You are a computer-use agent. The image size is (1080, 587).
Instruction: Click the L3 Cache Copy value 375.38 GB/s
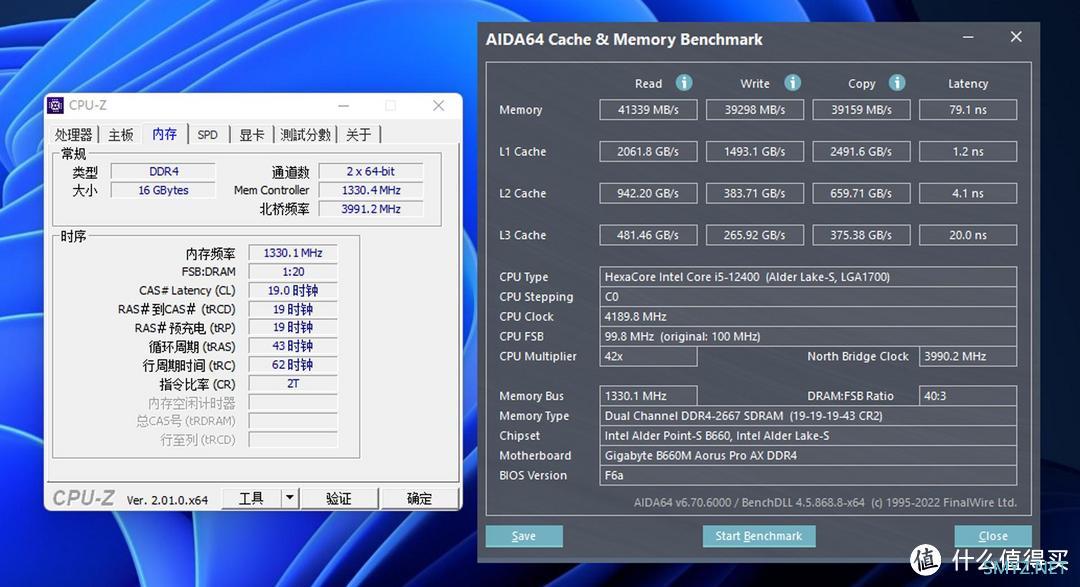pos(861,235)
